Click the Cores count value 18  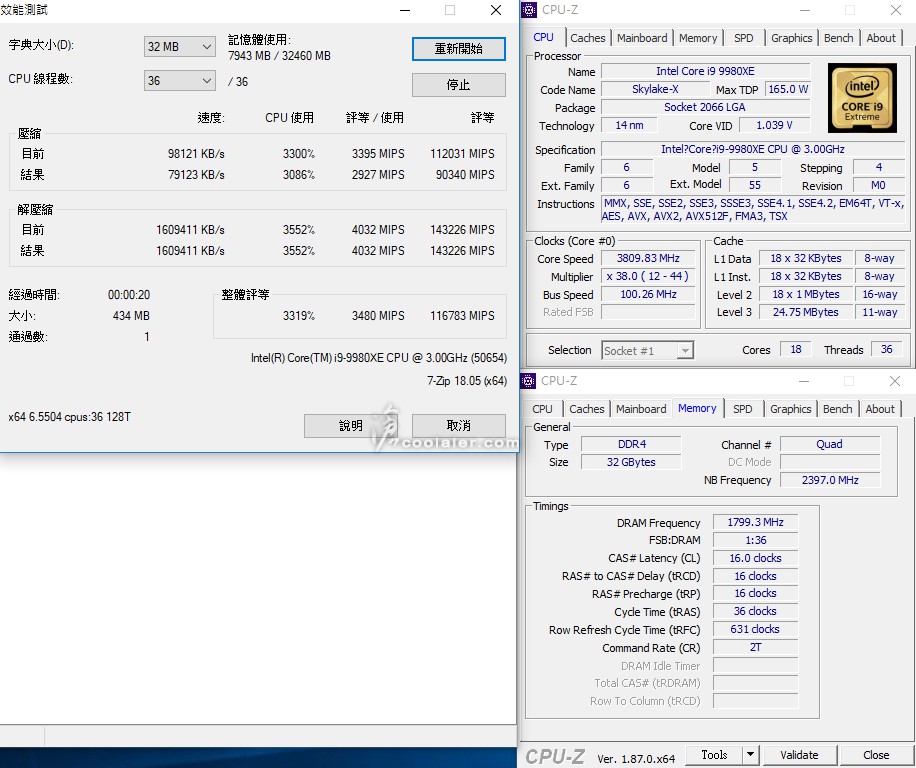coord(796,349)
